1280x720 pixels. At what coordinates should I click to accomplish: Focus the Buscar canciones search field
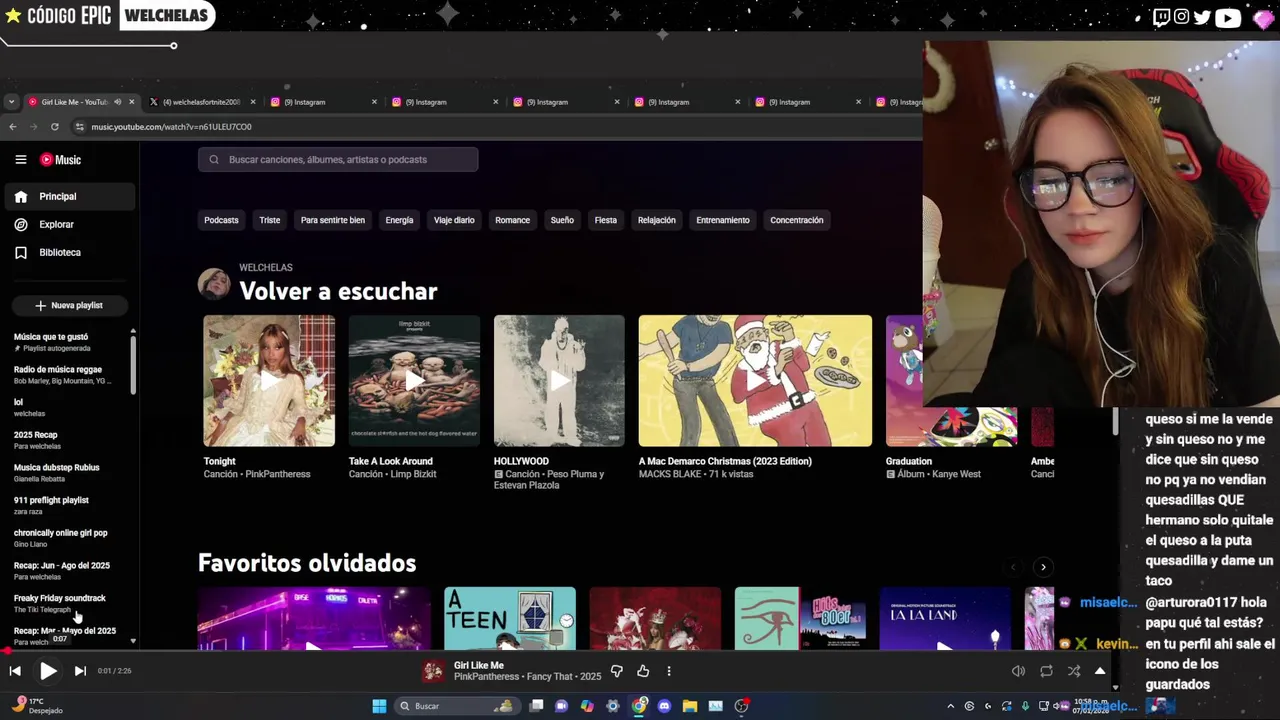338,160
